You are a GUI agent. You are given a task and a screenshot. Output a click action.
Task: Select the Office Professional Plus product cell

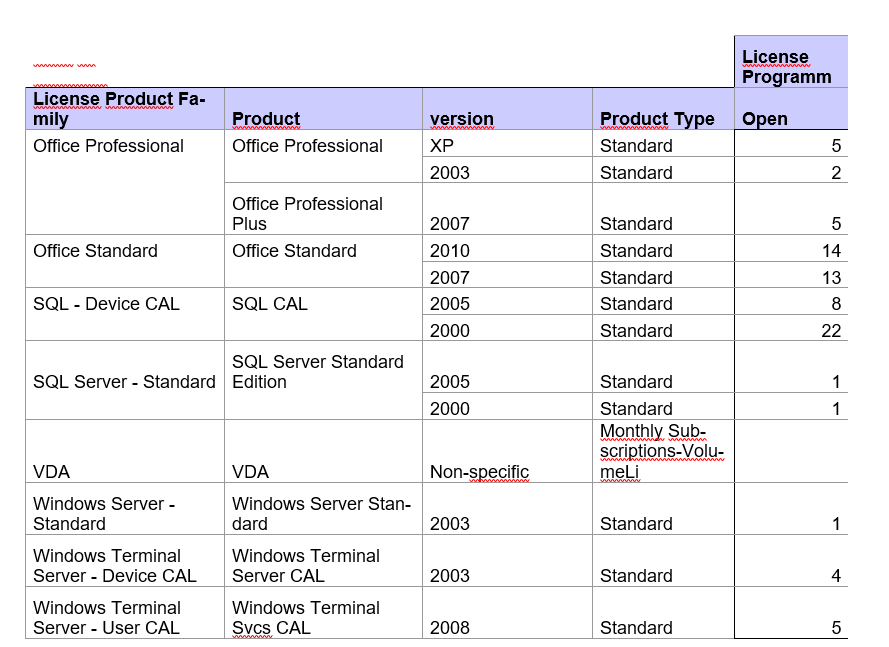pyautogui.click(x=323, y=209)
